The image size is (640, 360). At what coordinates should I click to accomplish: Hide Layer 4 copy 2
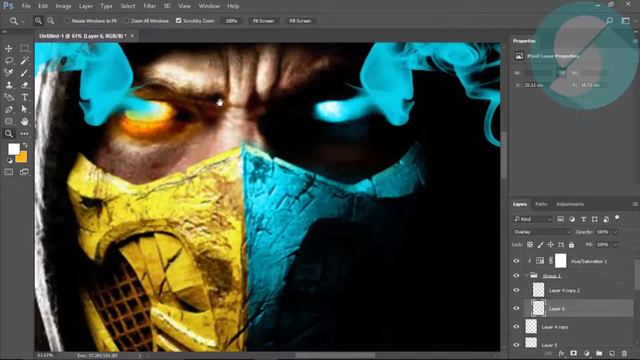pos(516,290)
